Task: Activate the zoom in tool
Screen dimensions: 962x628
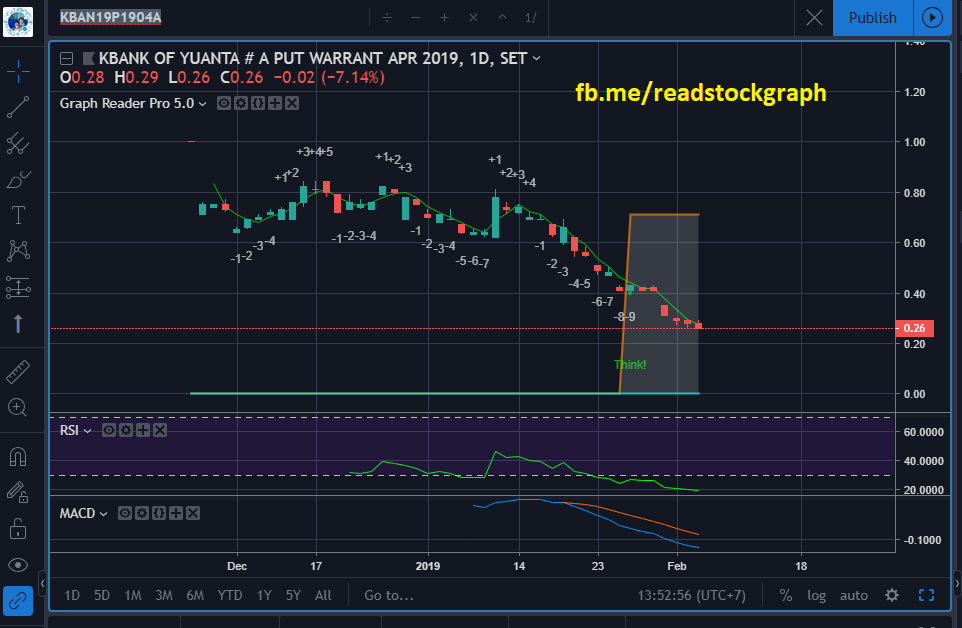Action: 18,407
